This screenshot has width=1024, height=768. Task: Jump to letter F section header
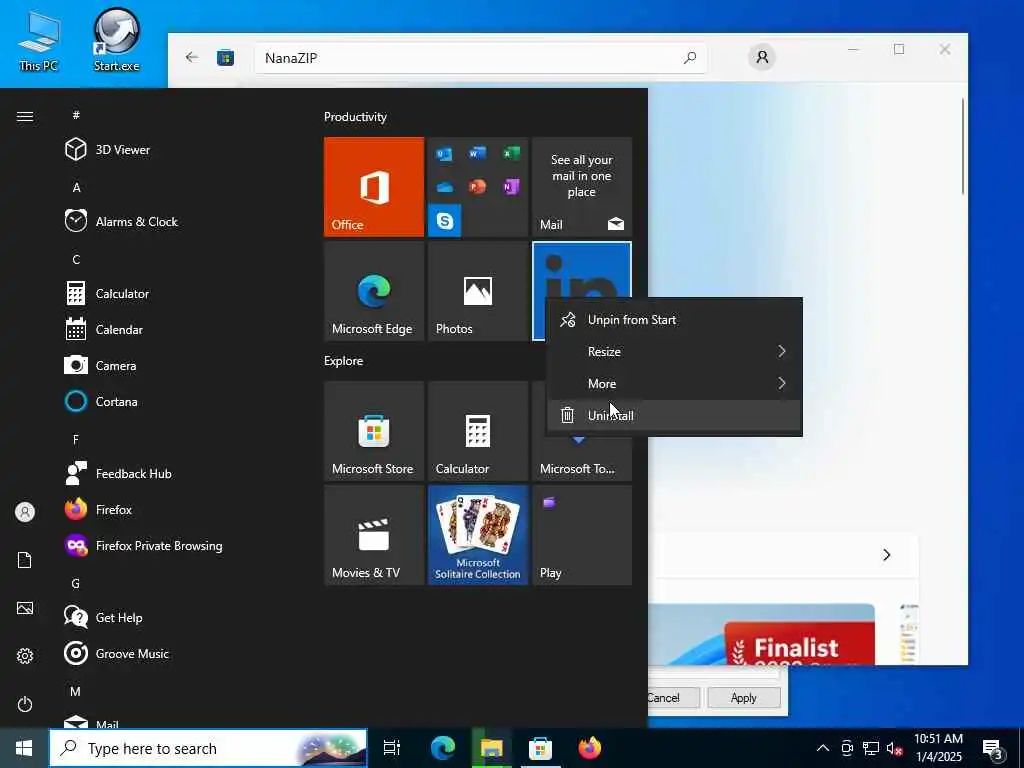pyautogui.click(x=76, y=440)
